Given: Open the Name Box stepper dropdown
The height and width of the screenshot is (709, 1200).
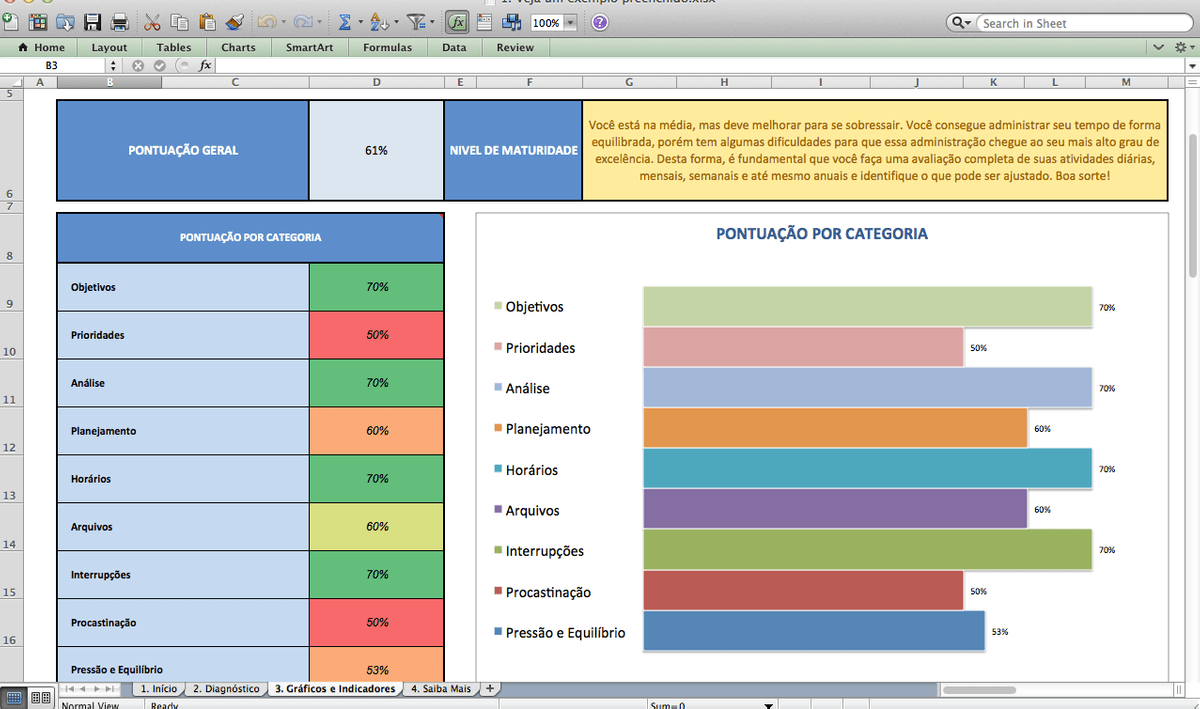Looking at the screenshot, I should click(112, 65).
